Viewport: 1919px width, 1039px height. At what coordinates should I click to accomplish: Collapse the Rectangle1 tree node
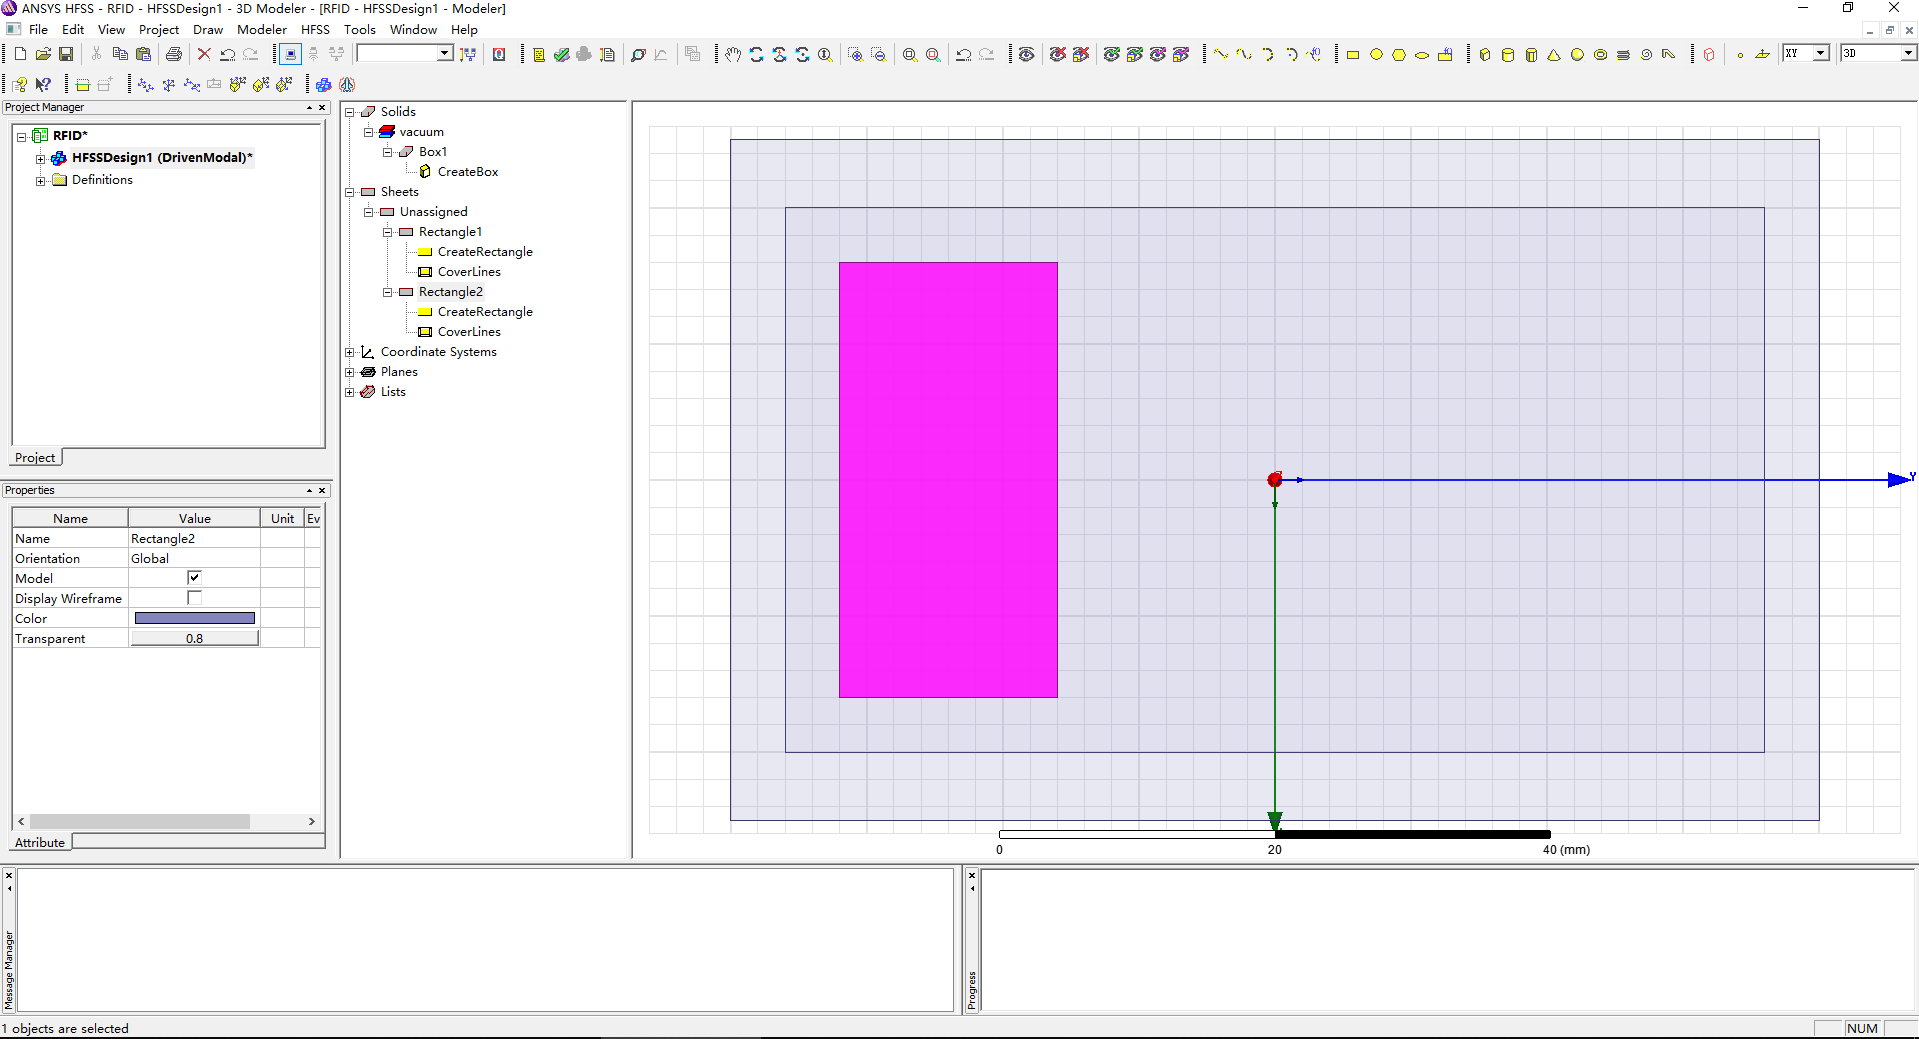pyautogui.click(x=388, y=232)
